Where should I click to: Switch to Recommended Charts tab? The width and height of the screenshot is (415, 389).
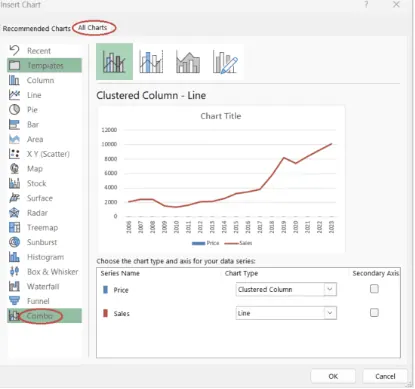click(36, 29)
